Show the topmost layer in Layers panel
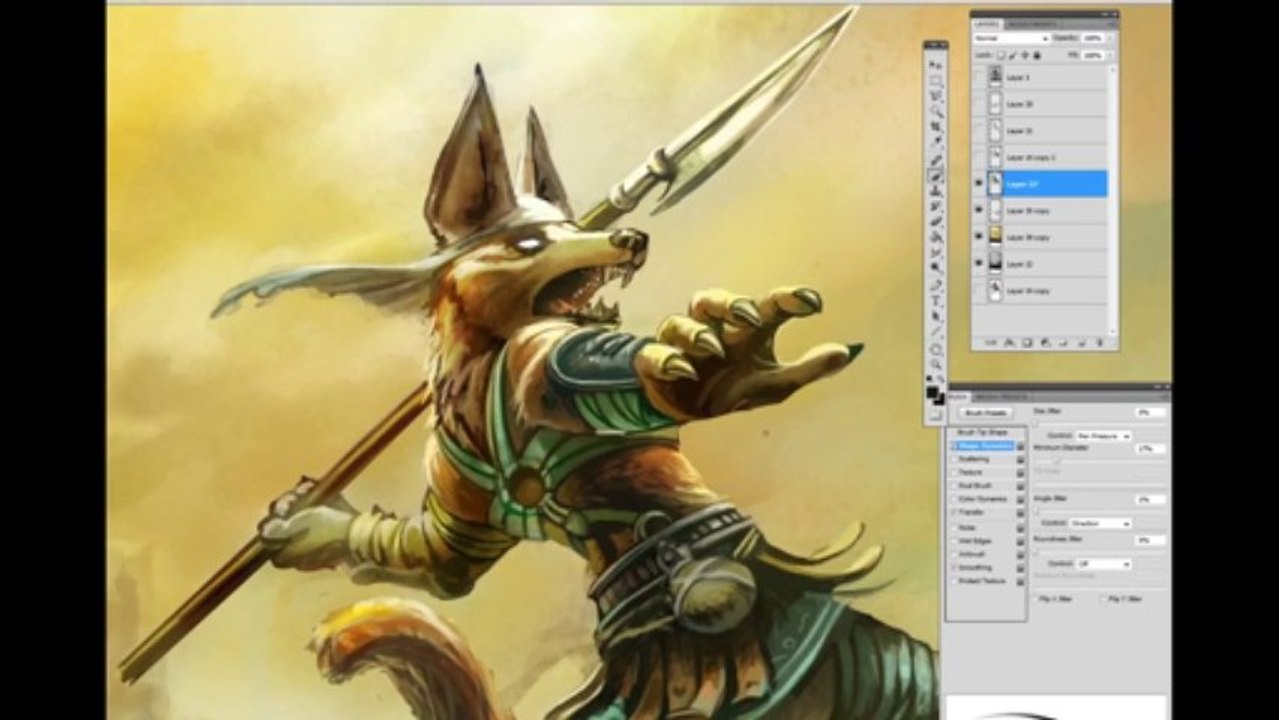 tap(979, 76)
